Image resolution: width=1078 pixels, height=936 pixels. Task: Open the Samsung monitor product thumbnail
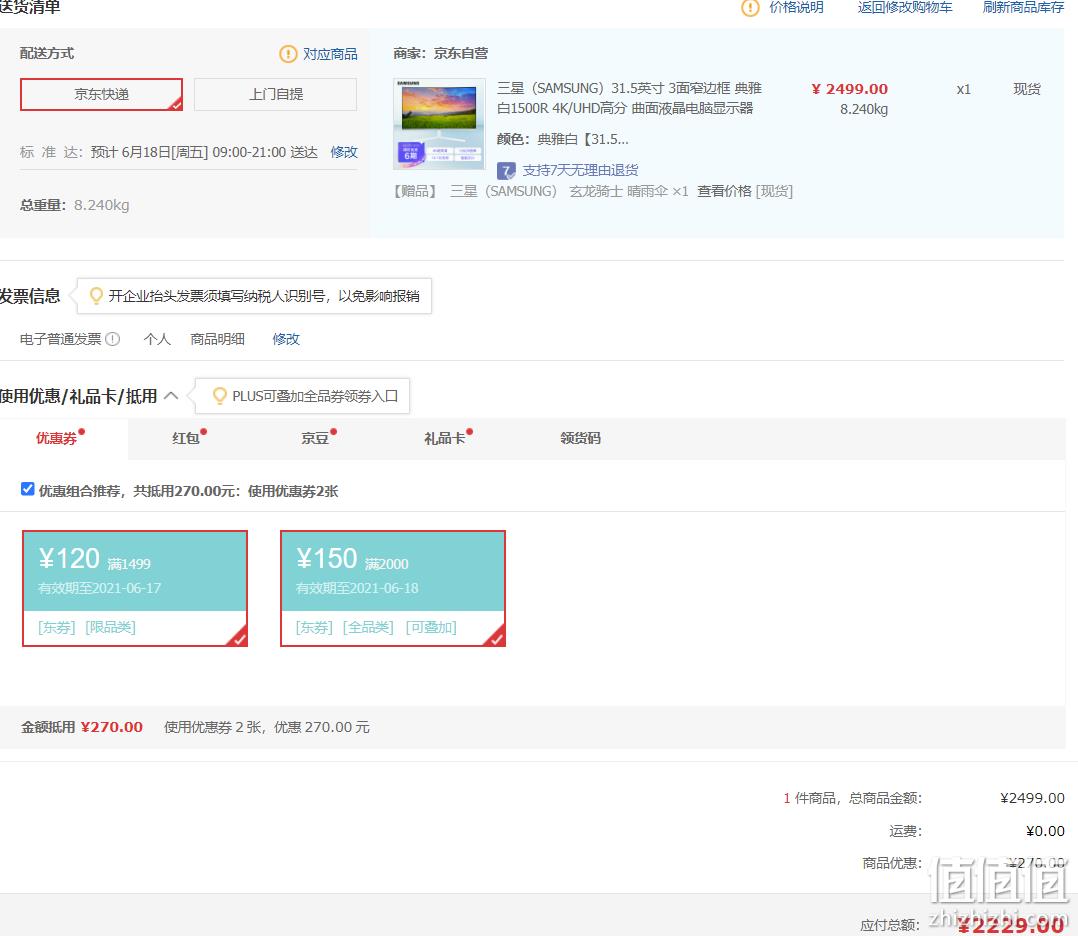(x=439, y=124)
